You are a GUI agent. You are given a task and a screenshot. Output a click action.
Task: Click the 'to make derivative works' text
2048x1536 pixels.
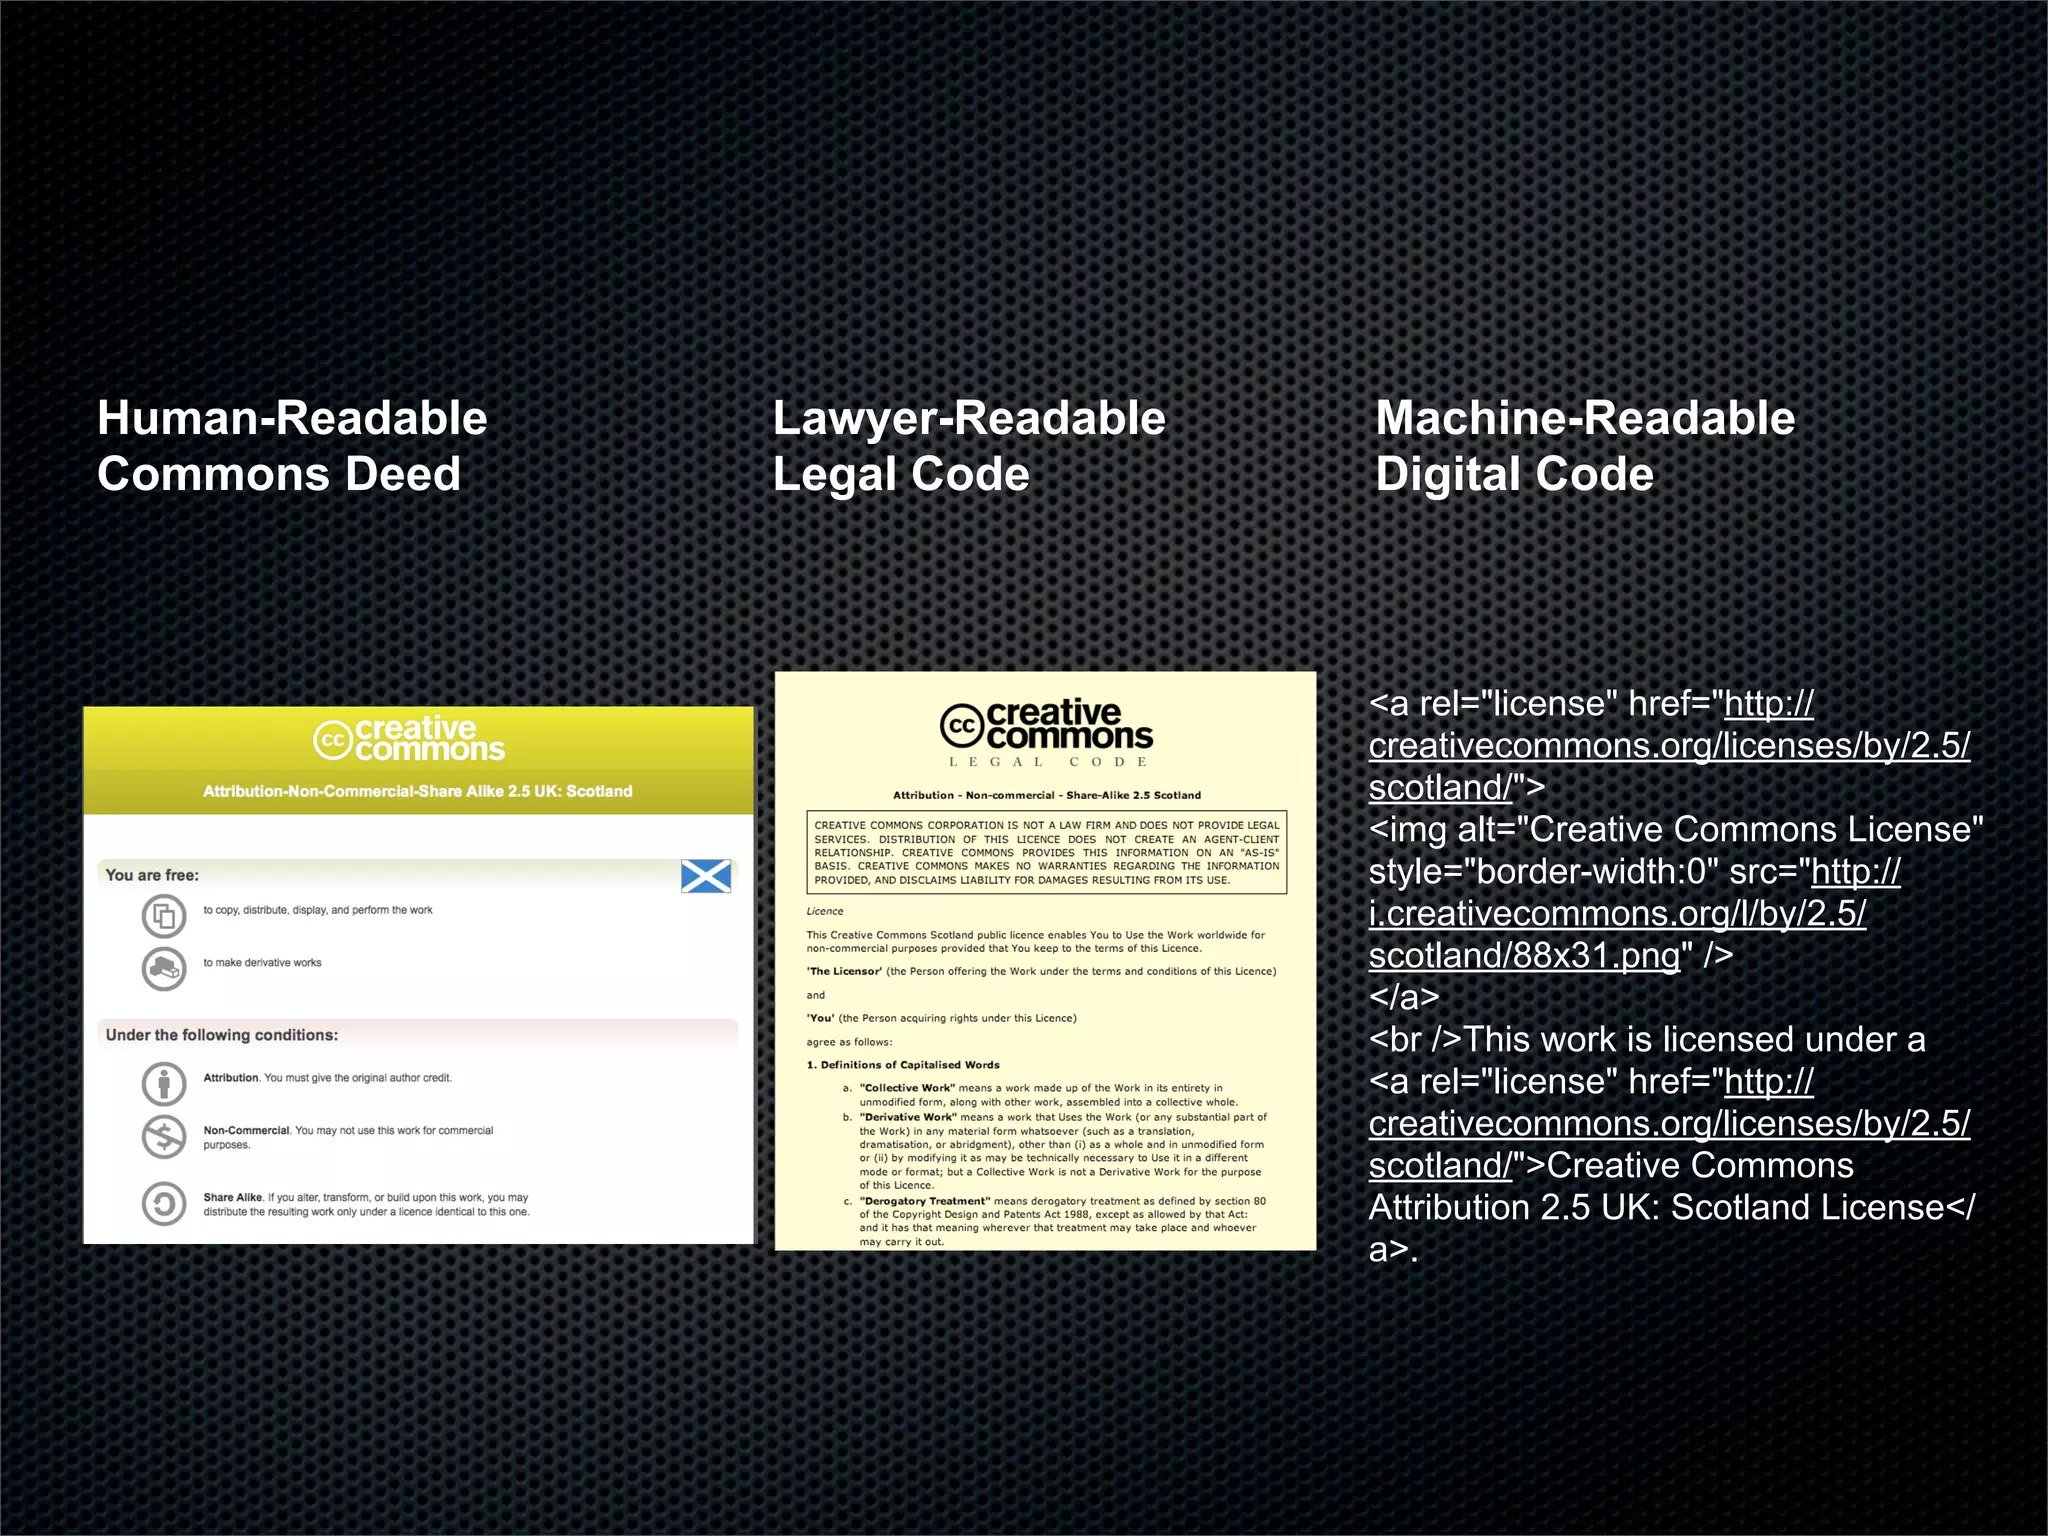point(262,963)
